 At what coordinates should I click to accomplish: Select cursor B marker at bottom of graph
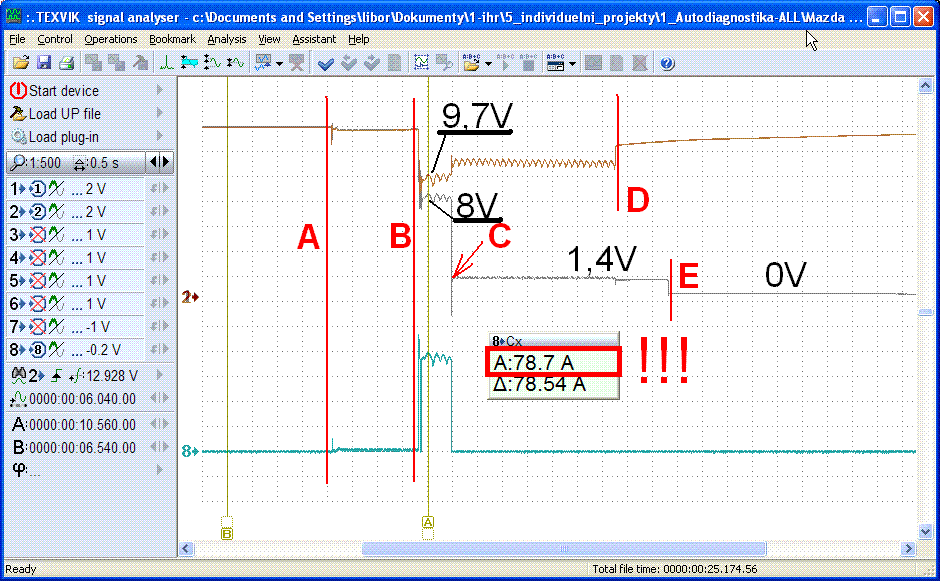click(227, 533)
